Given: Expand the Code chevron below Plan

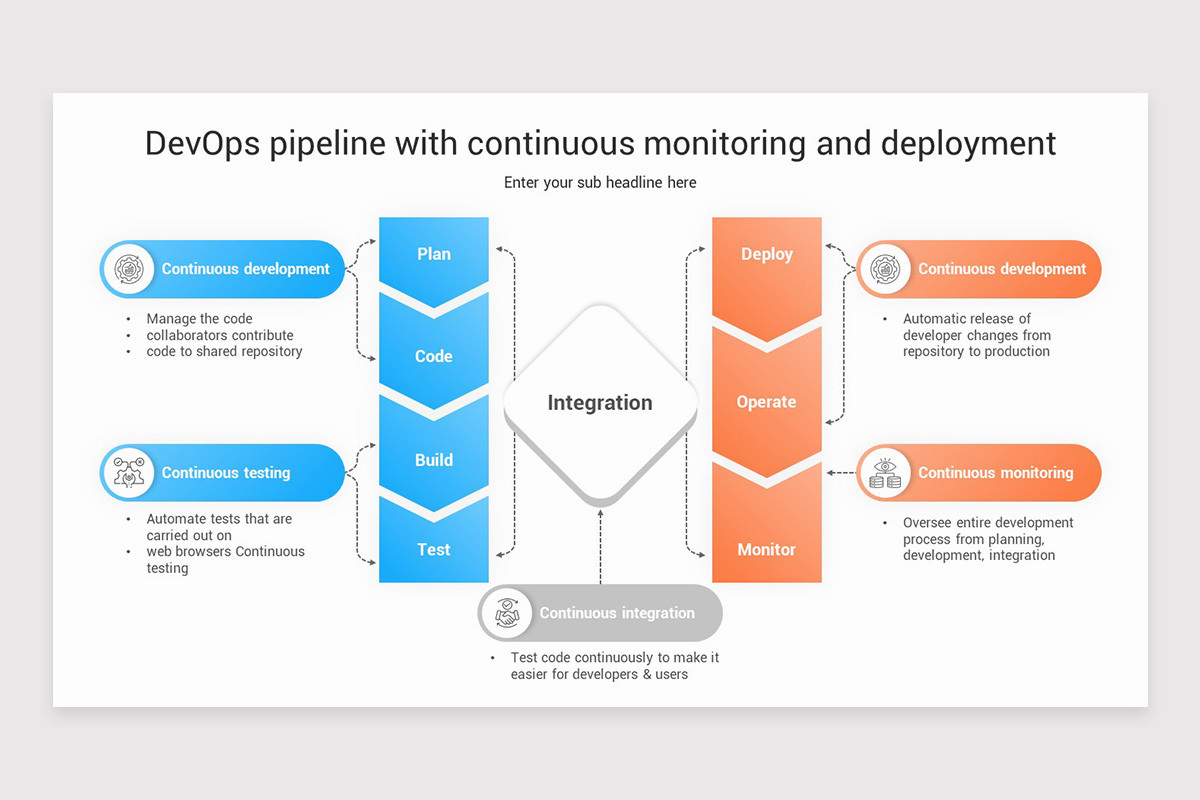Looking at the screenshot, I should (434, 356).
